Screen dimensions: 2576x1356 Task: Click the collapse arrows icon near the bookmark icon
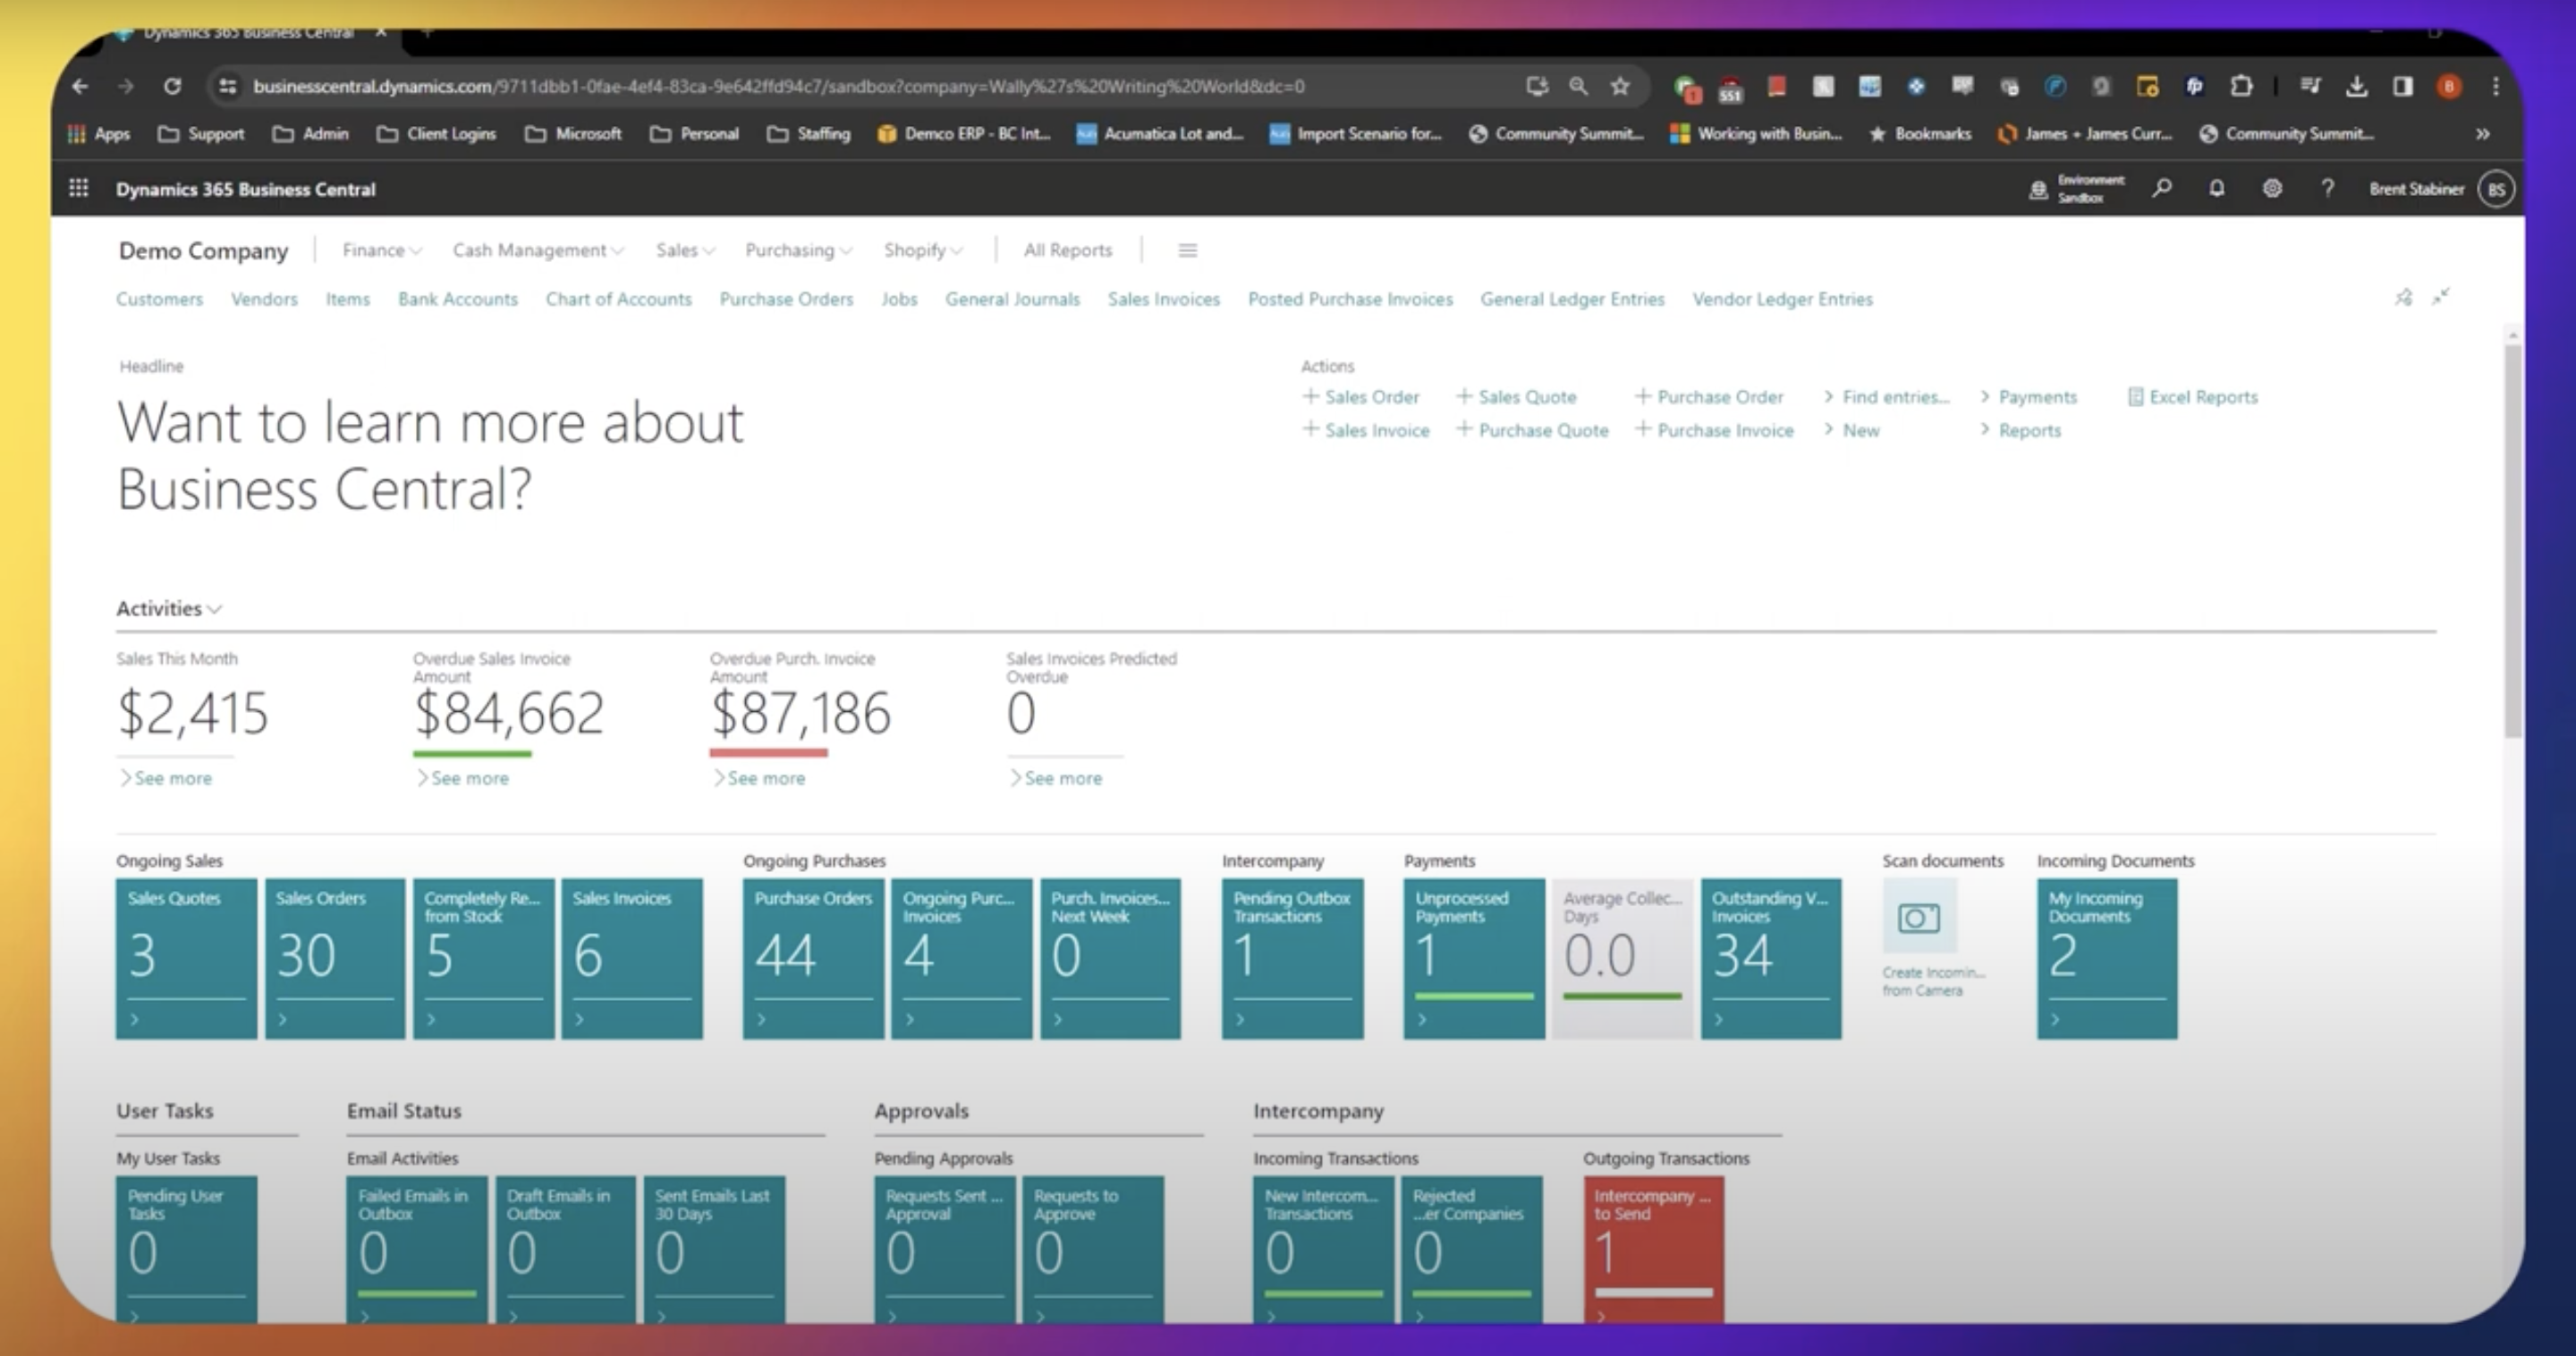click(x=2441, y=297)
